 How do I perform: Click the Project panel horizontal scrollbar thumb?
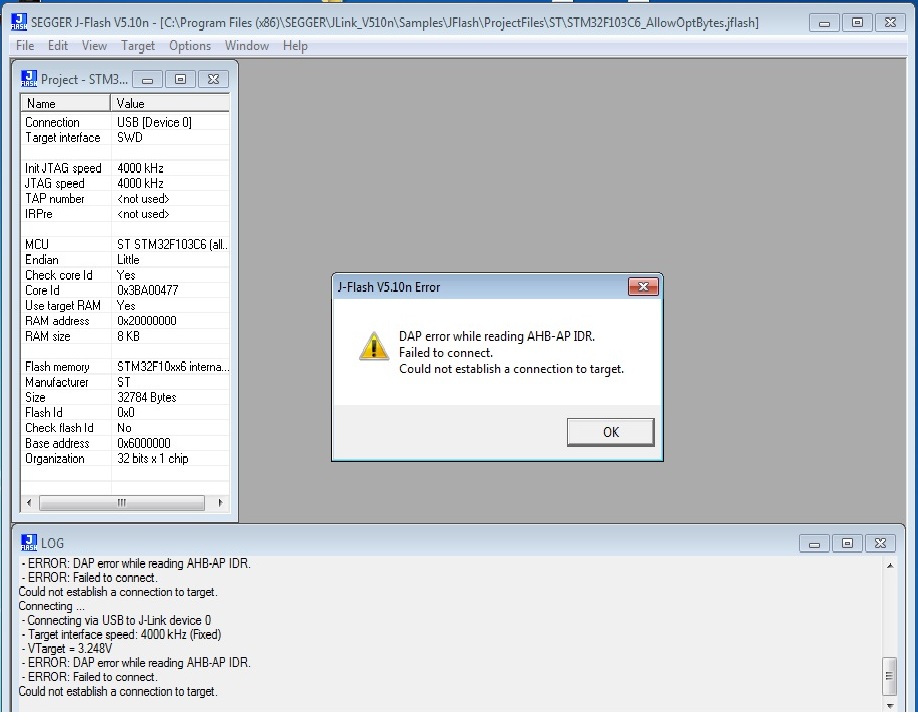click(122, 503)
